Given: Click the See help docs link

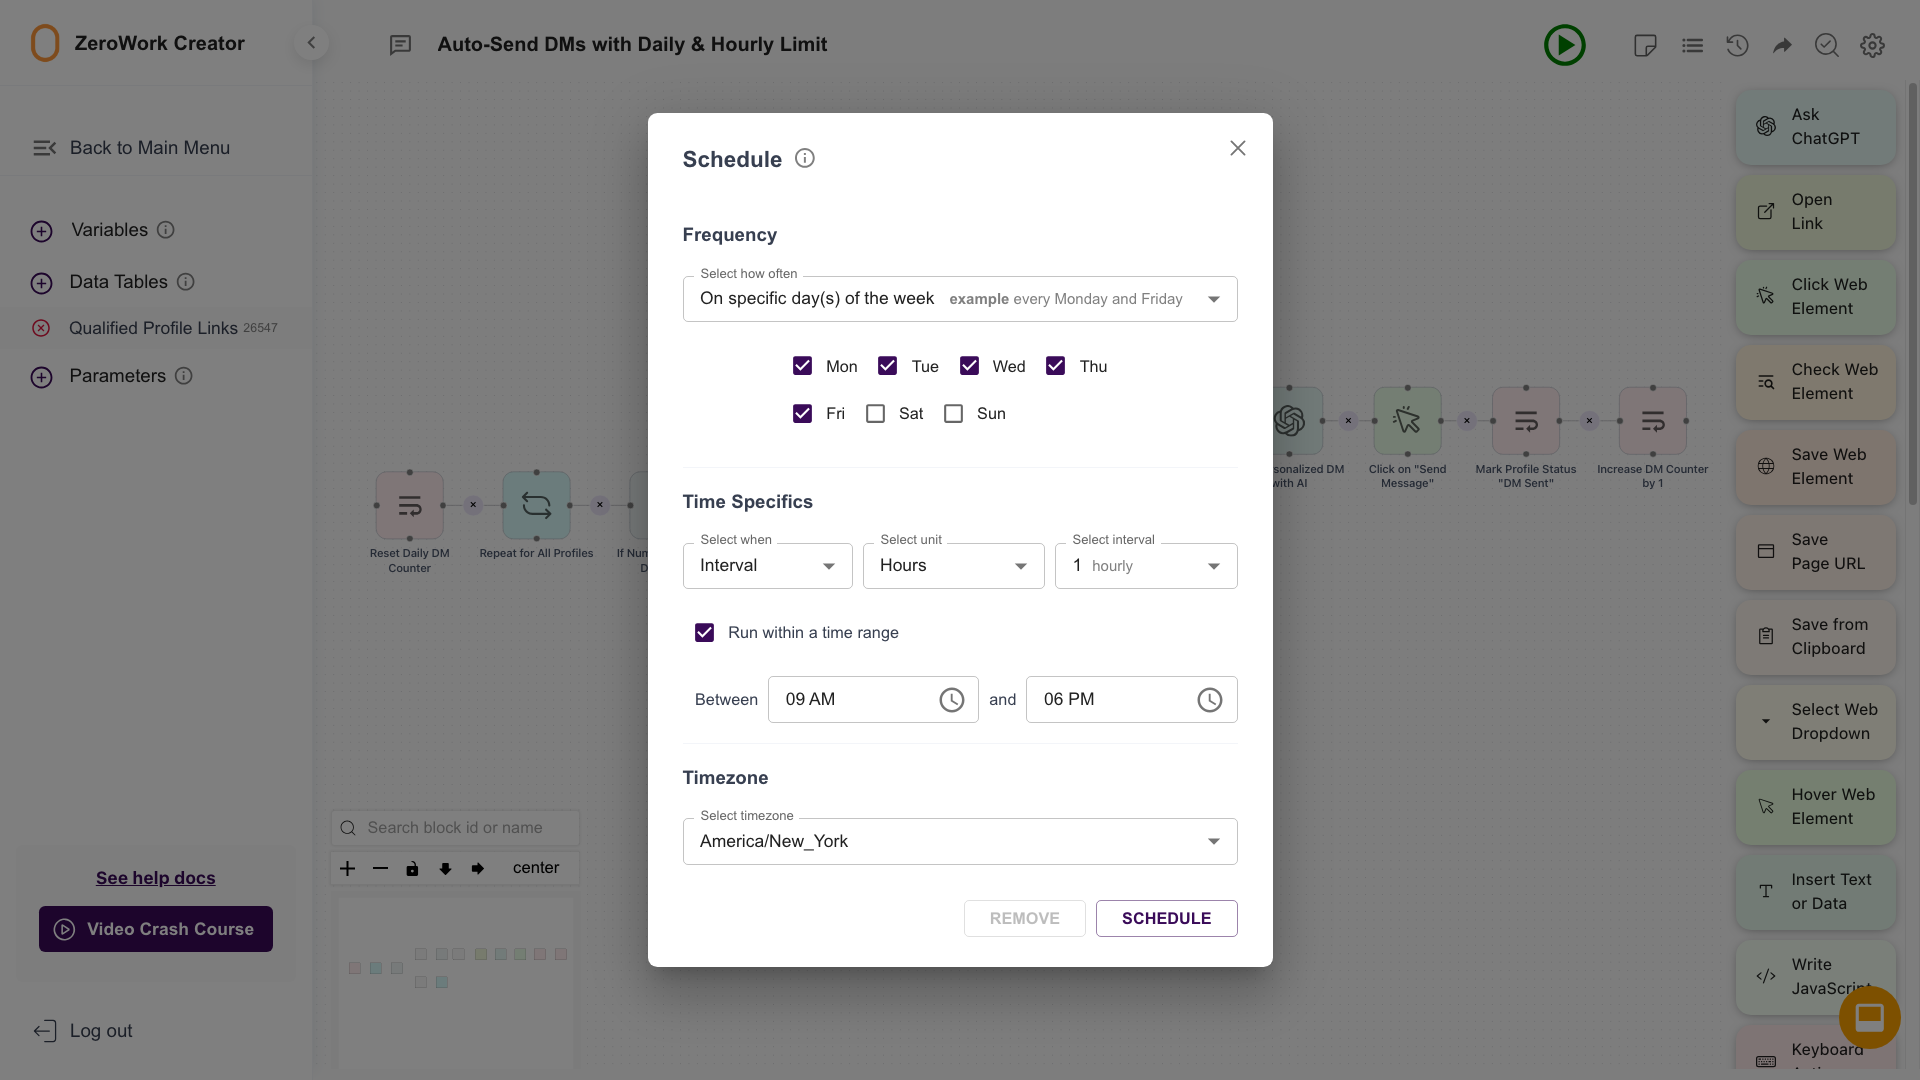Looking at the screenshot, I should [156, 877].
